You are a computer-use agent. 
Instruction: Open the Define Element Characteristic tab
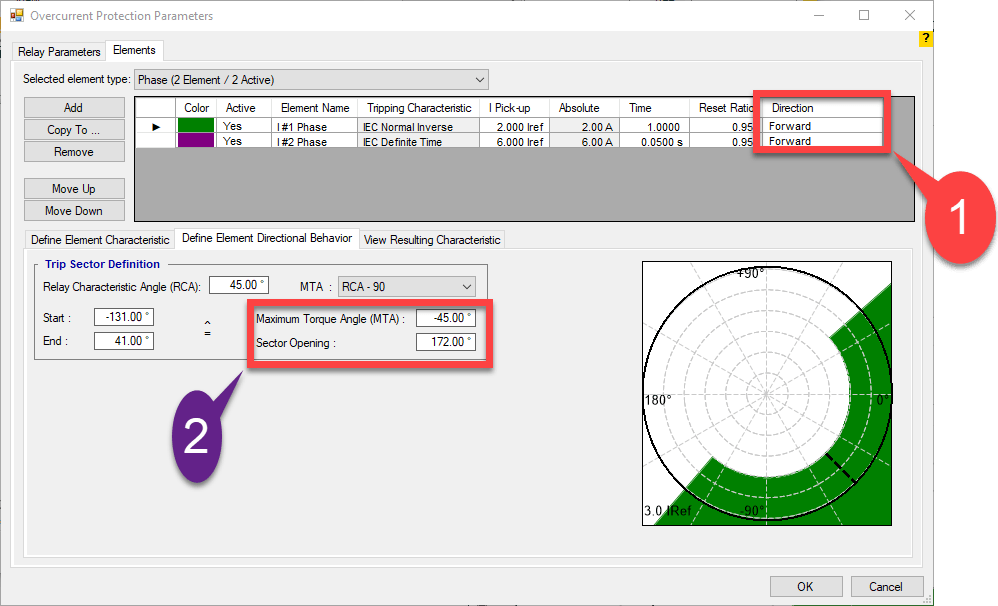pyautogui.click(x=101, y=240)
